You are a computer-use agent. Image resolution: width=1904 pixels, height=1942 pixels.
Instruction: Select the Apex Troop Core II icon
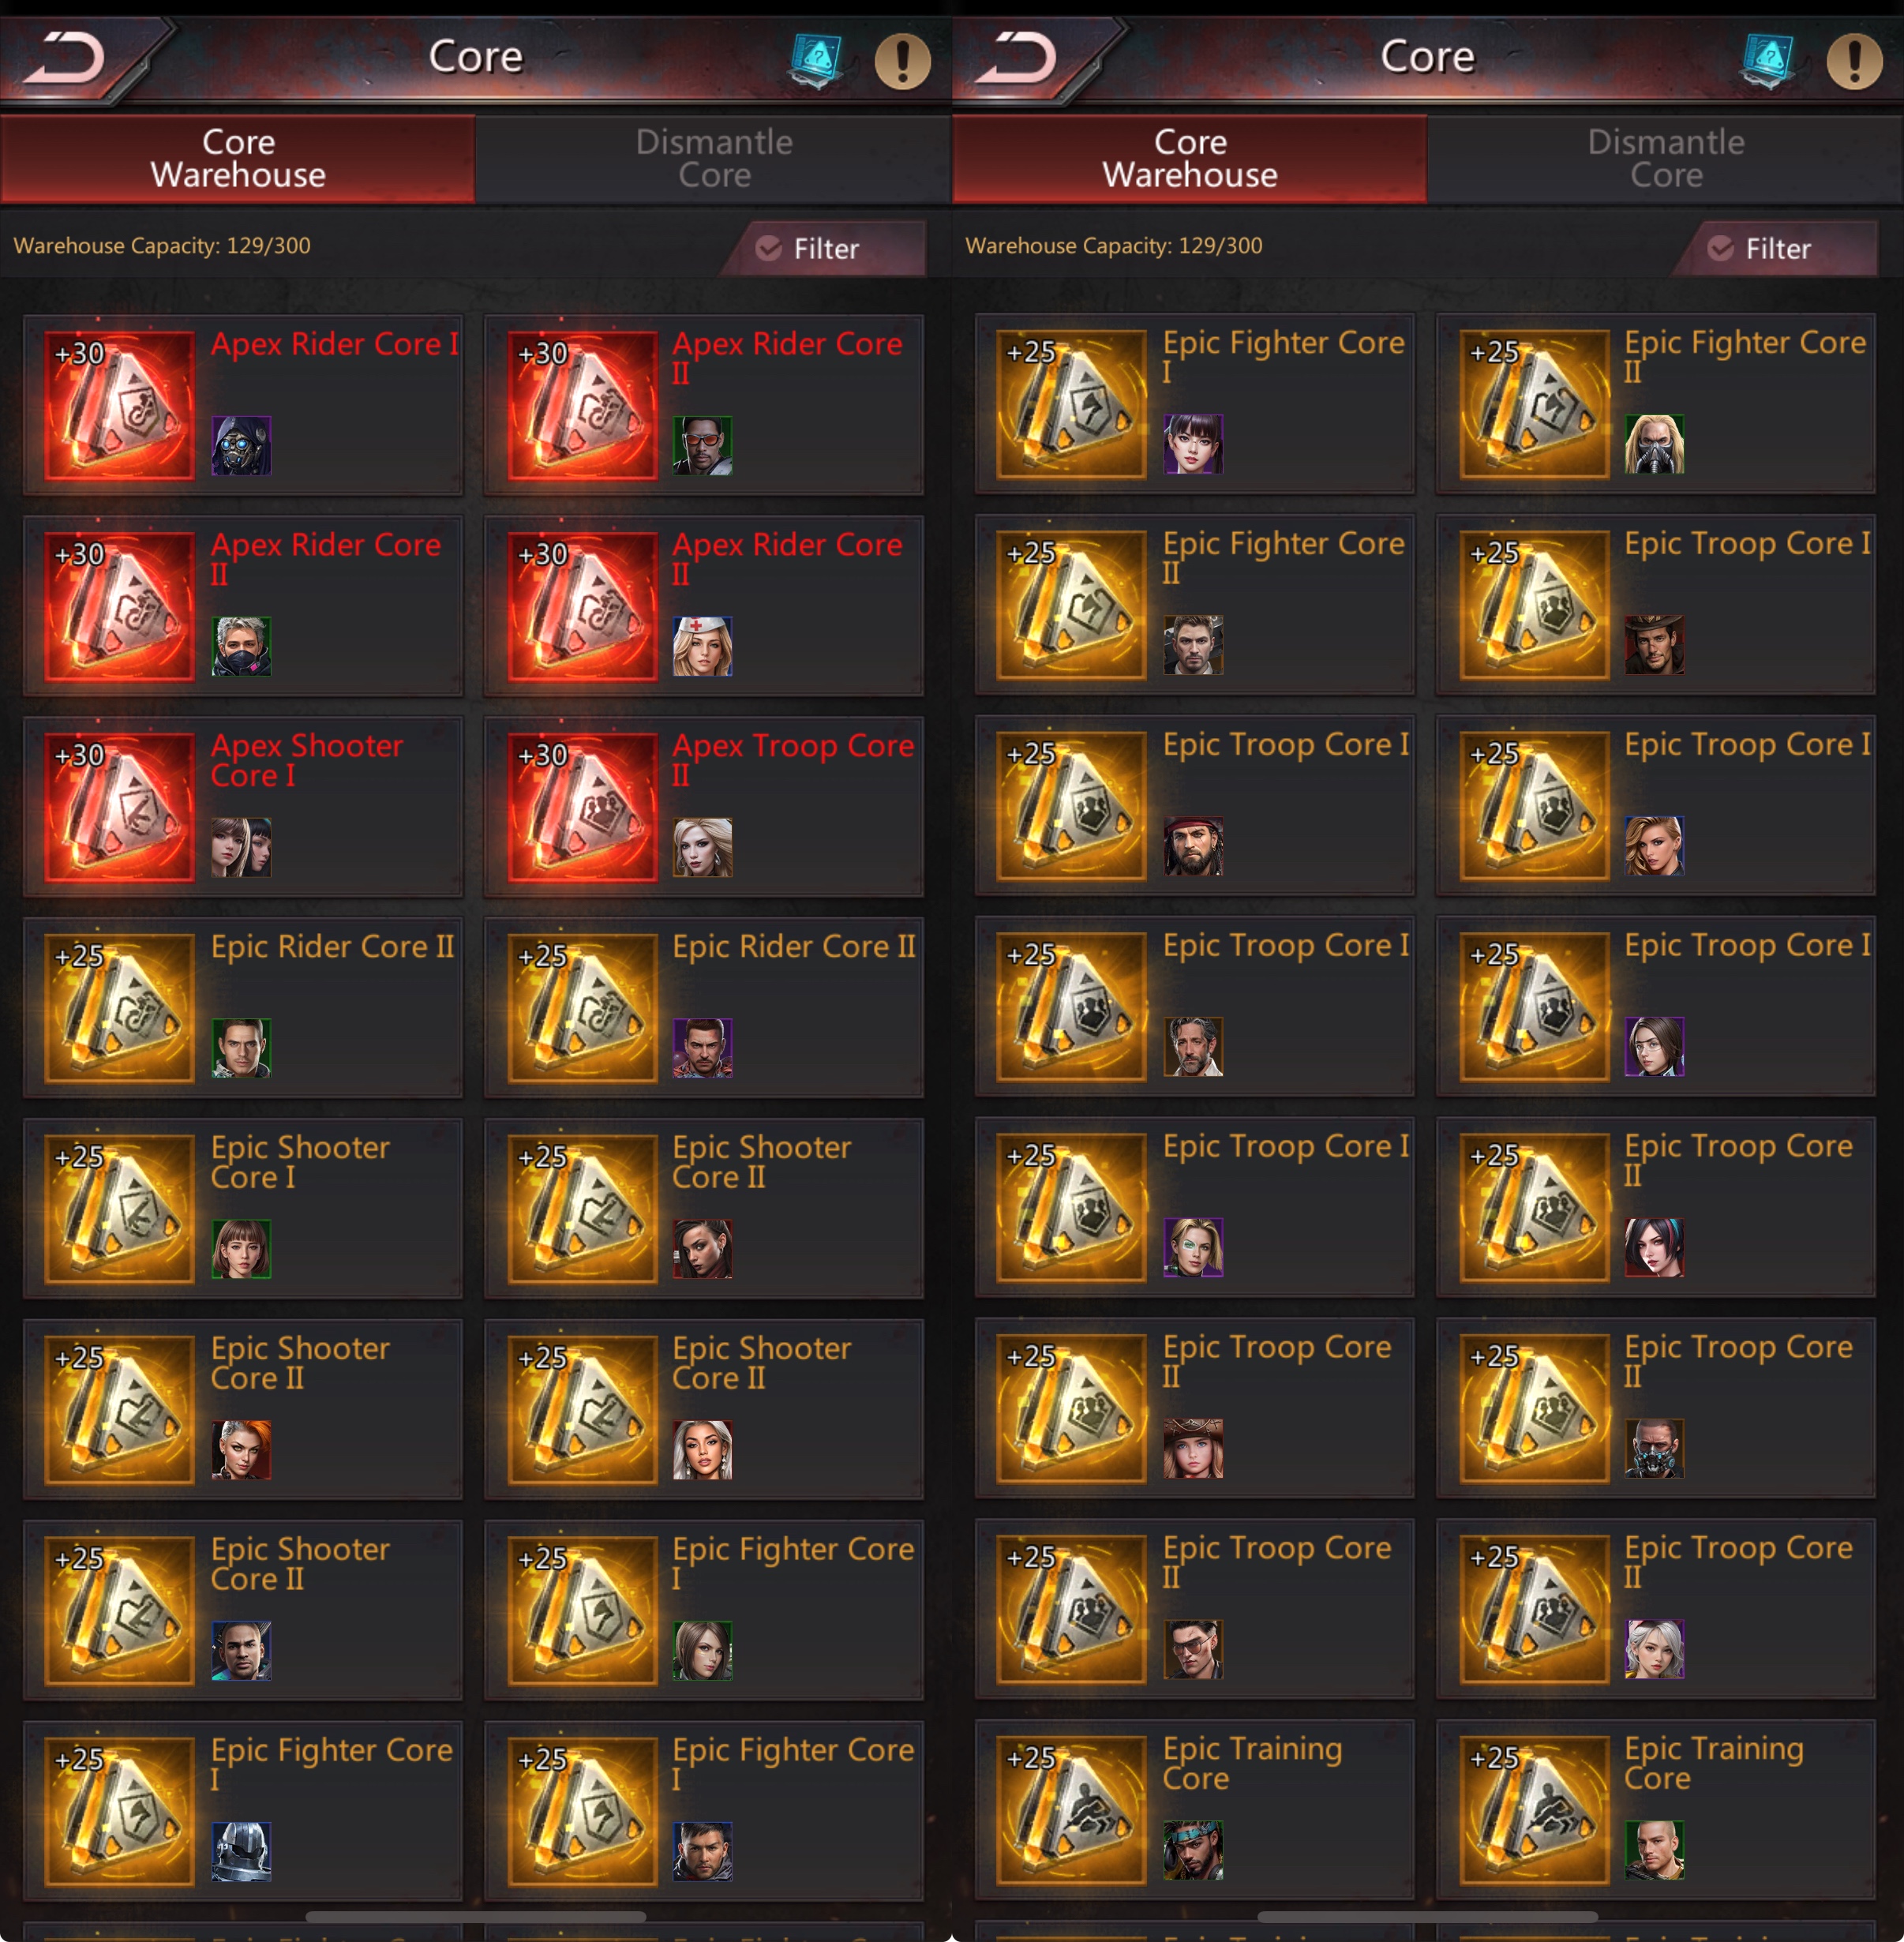click(x=582, y=807)
